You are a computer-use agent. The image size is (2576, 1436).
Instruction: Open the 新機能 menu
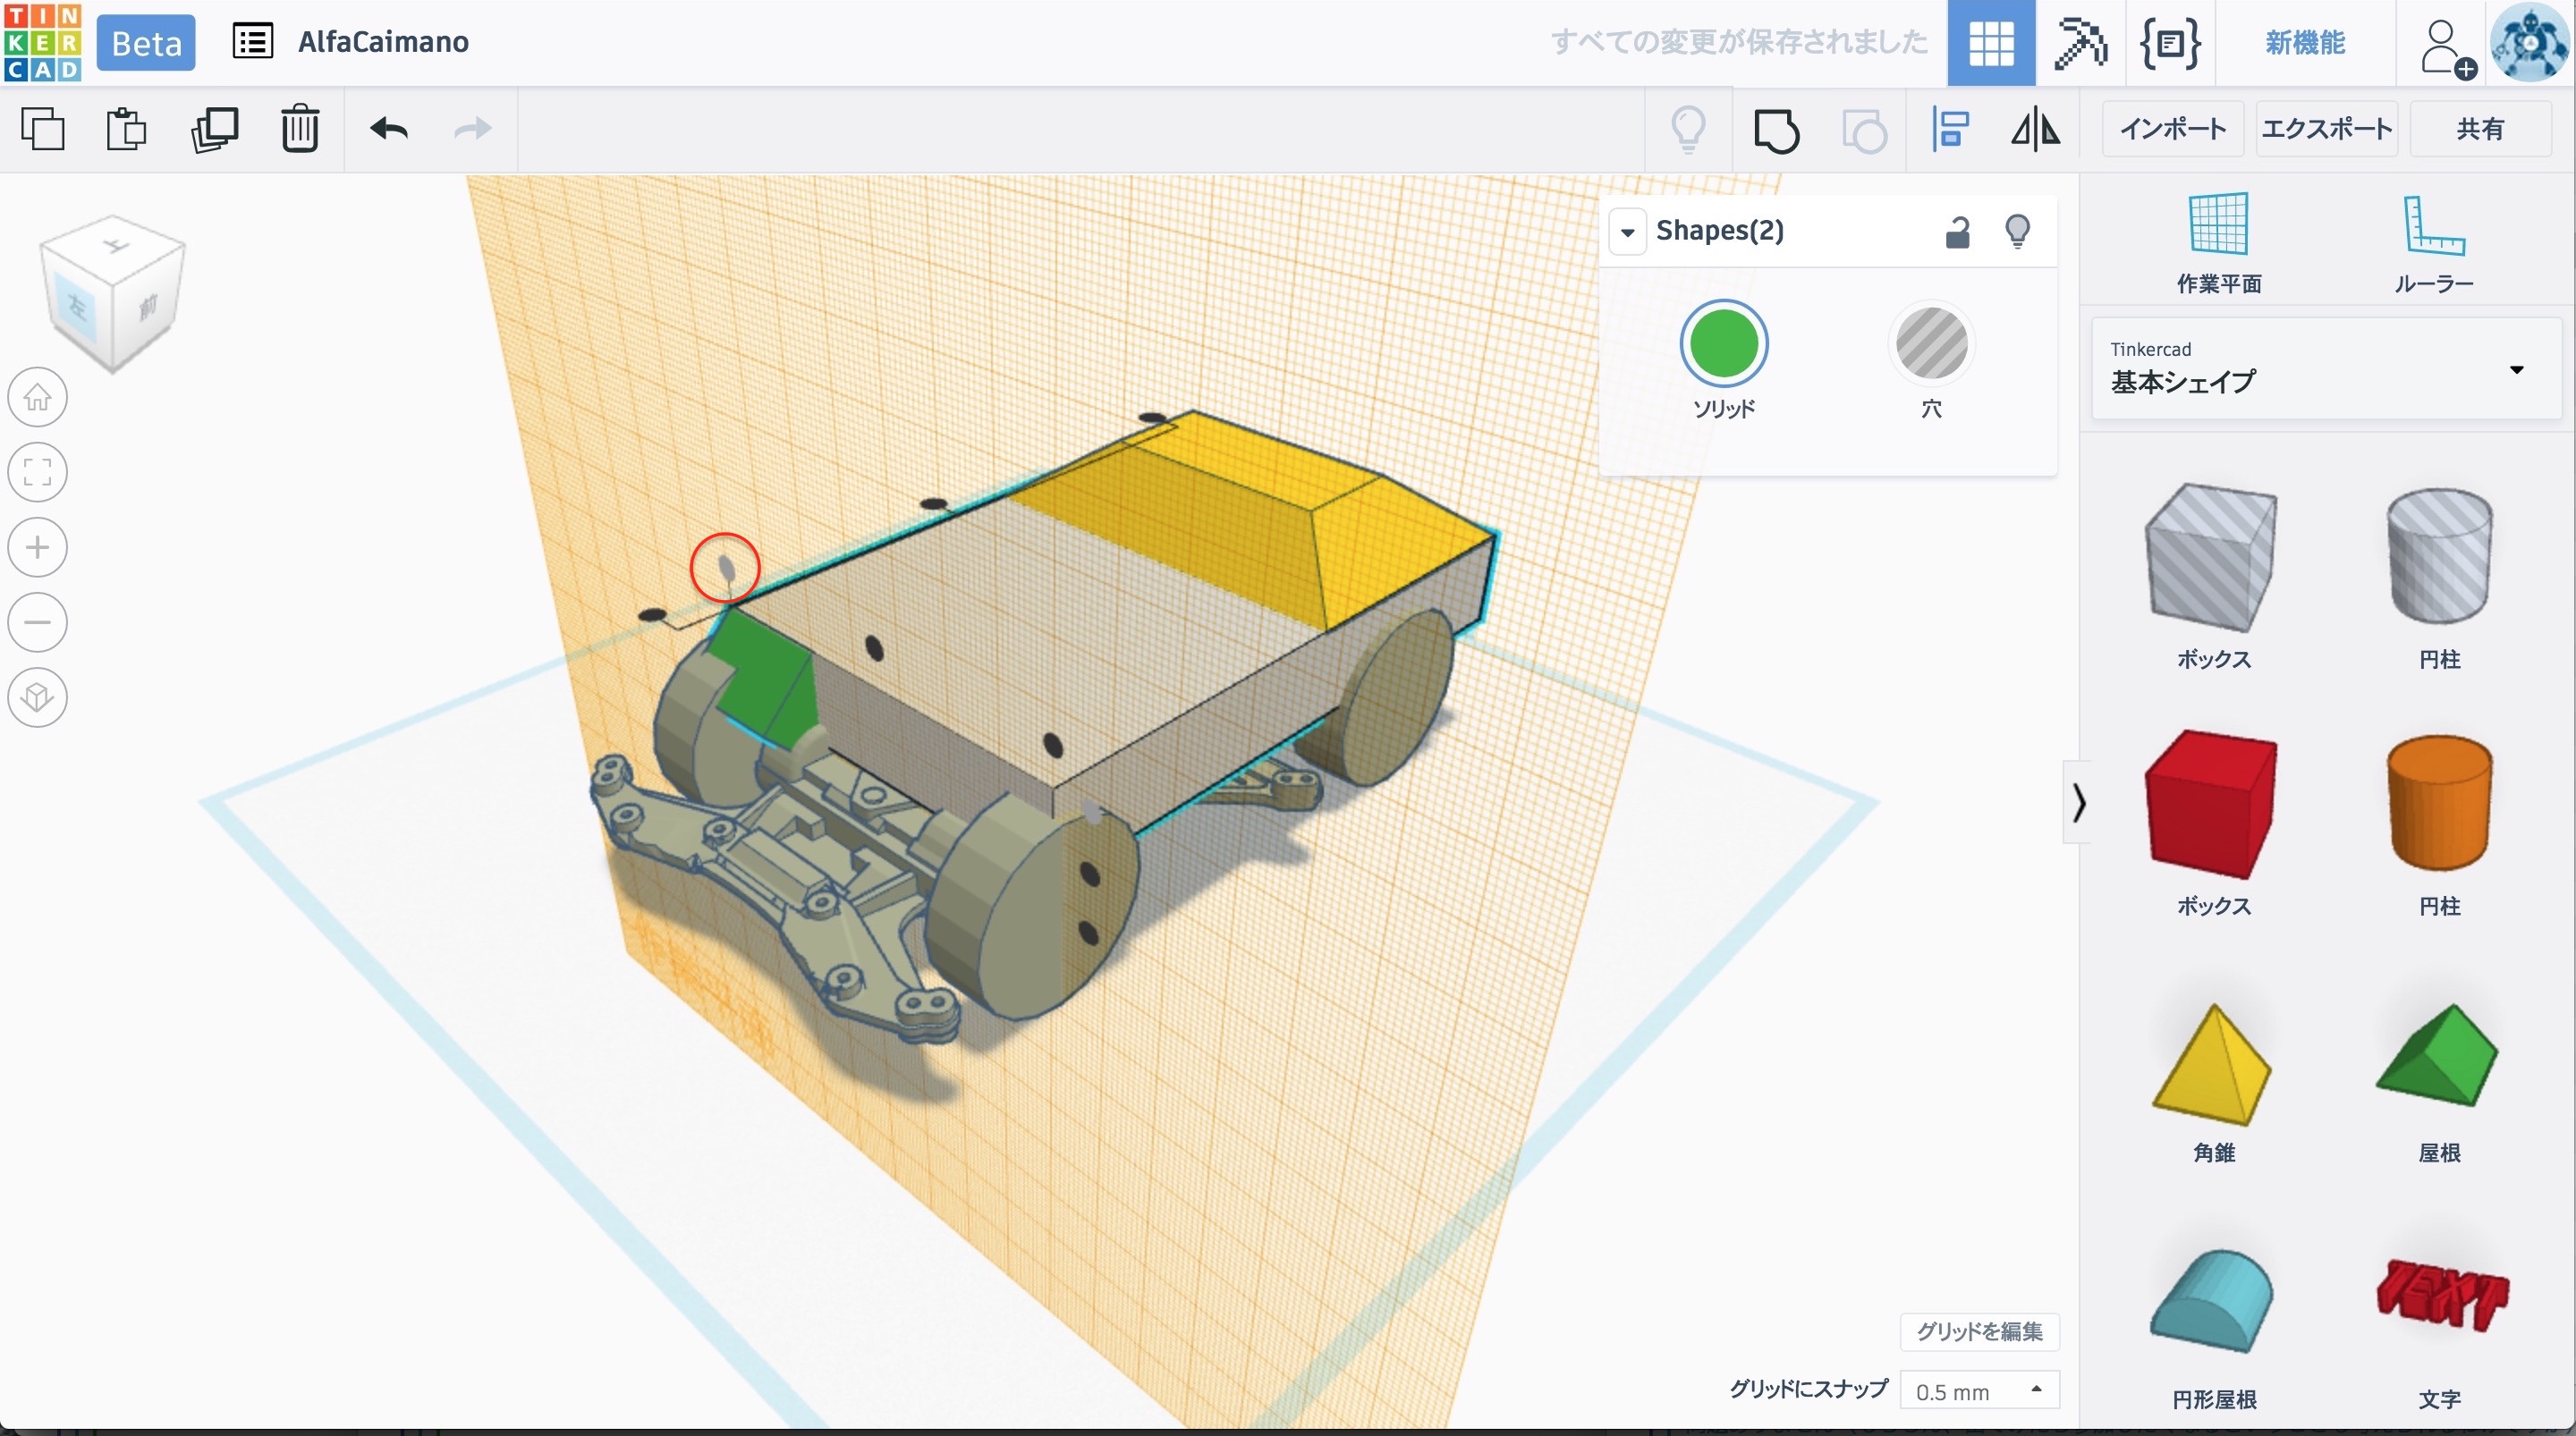2304,42
